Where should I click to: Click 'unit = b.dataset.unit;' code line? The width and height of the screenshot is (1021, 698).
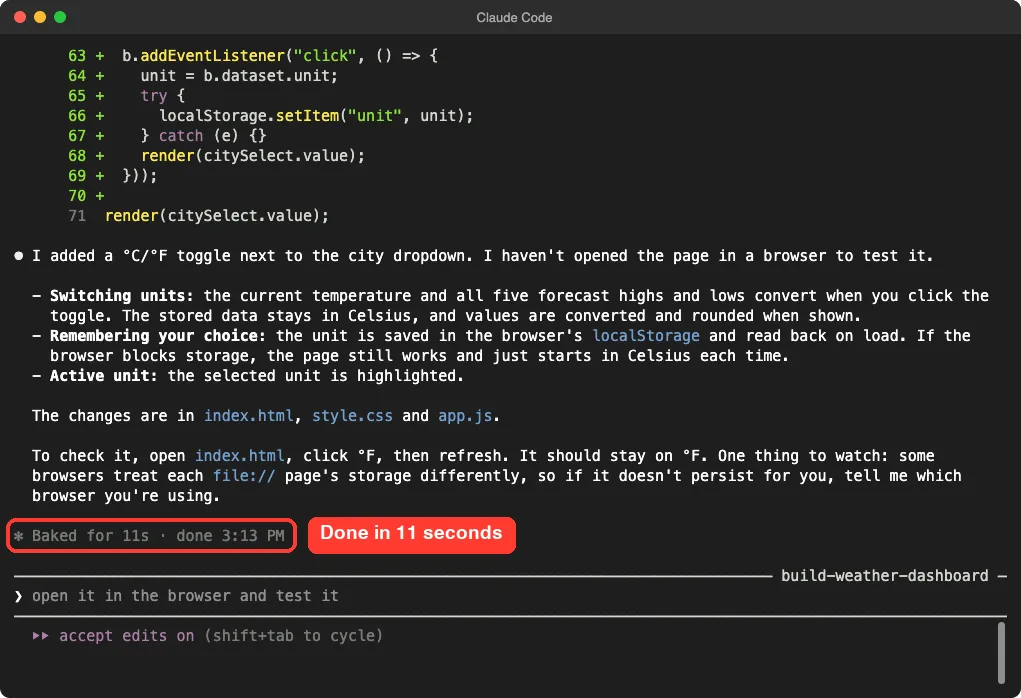click(x=239, y=76)
